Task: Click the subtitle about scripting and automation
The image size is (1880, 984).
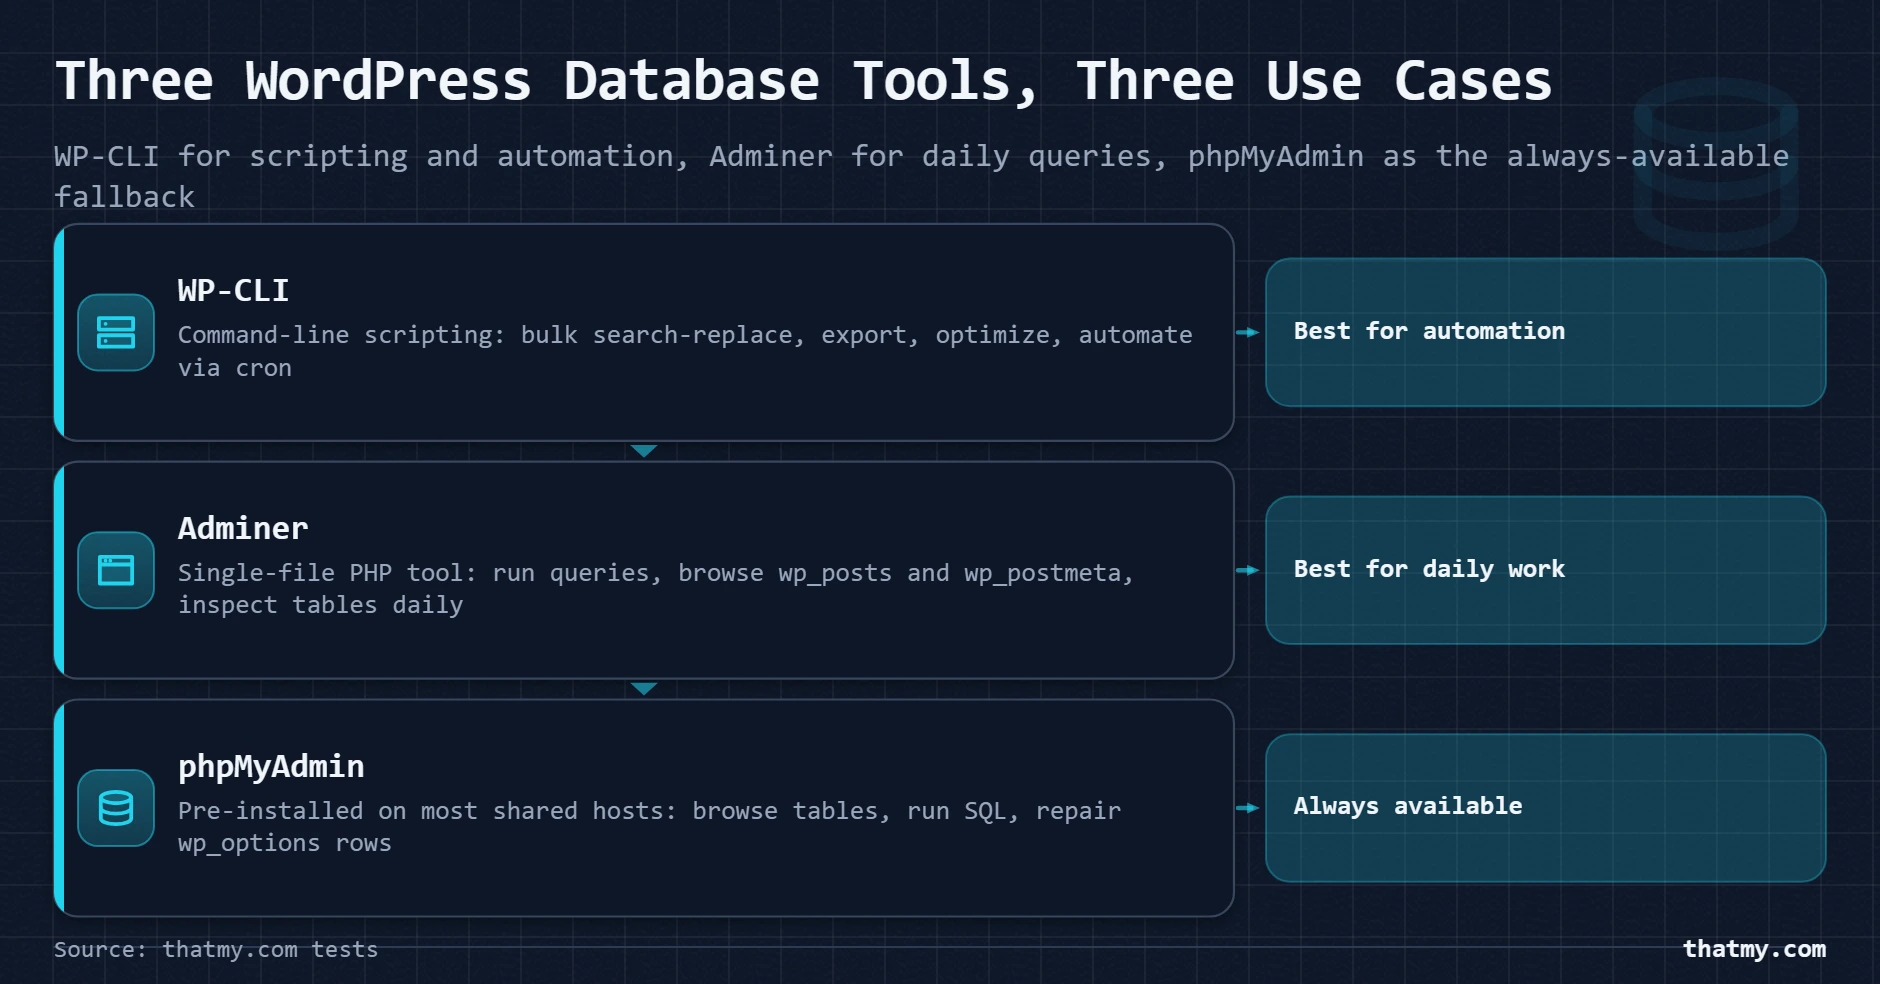Action: [921, 176]
